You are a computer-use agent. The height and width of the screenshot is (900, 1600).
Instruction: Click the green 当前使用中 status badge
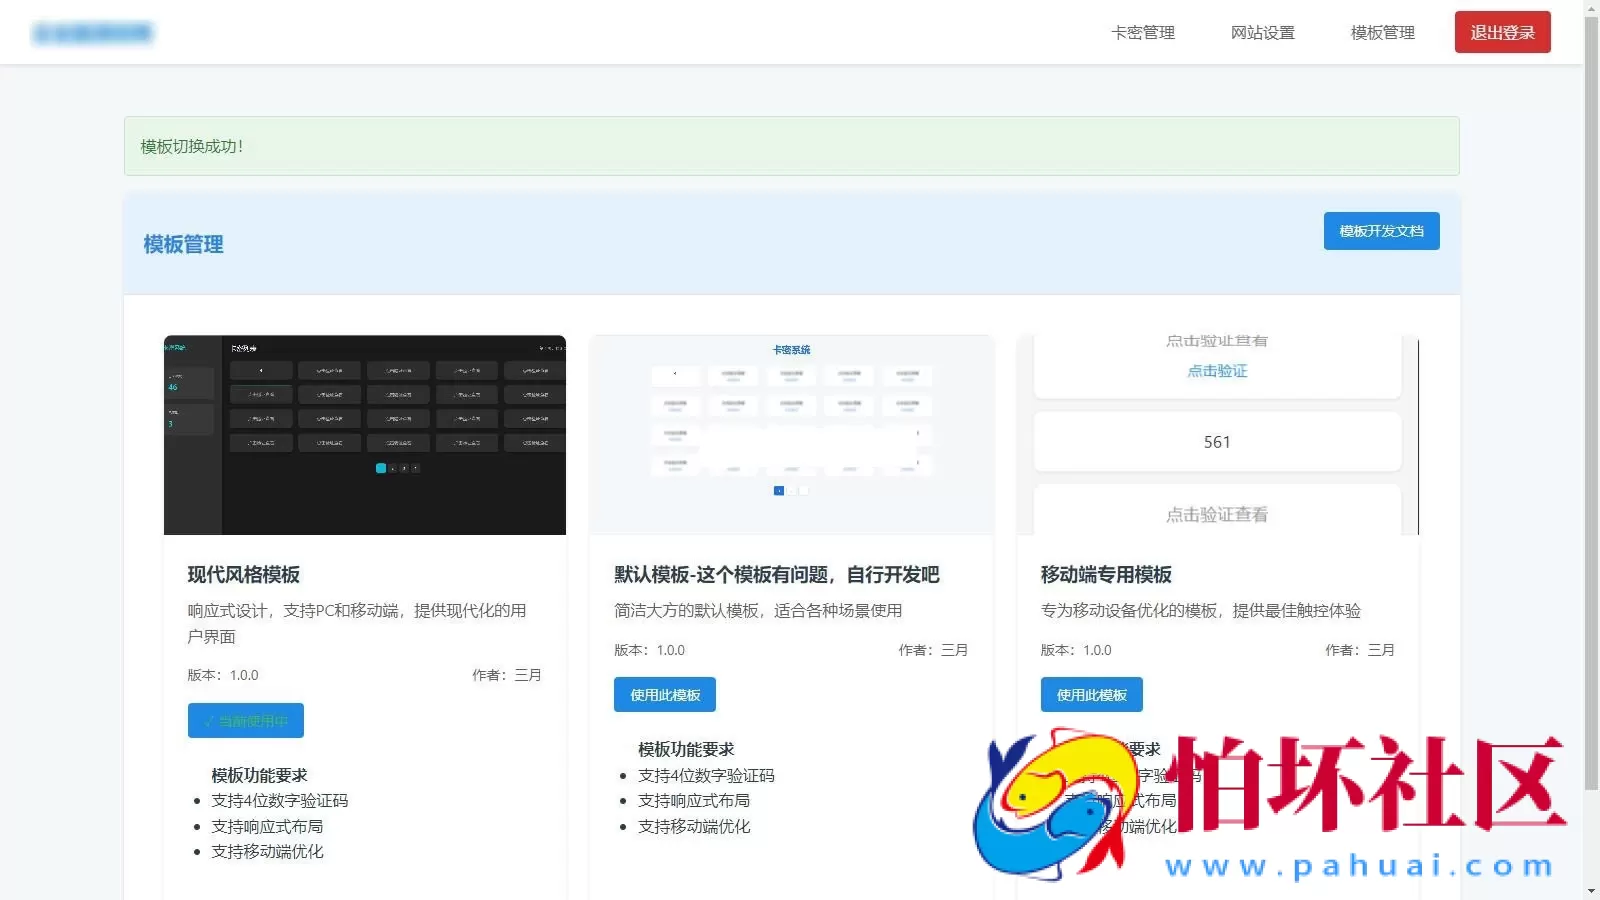(245, 720)
